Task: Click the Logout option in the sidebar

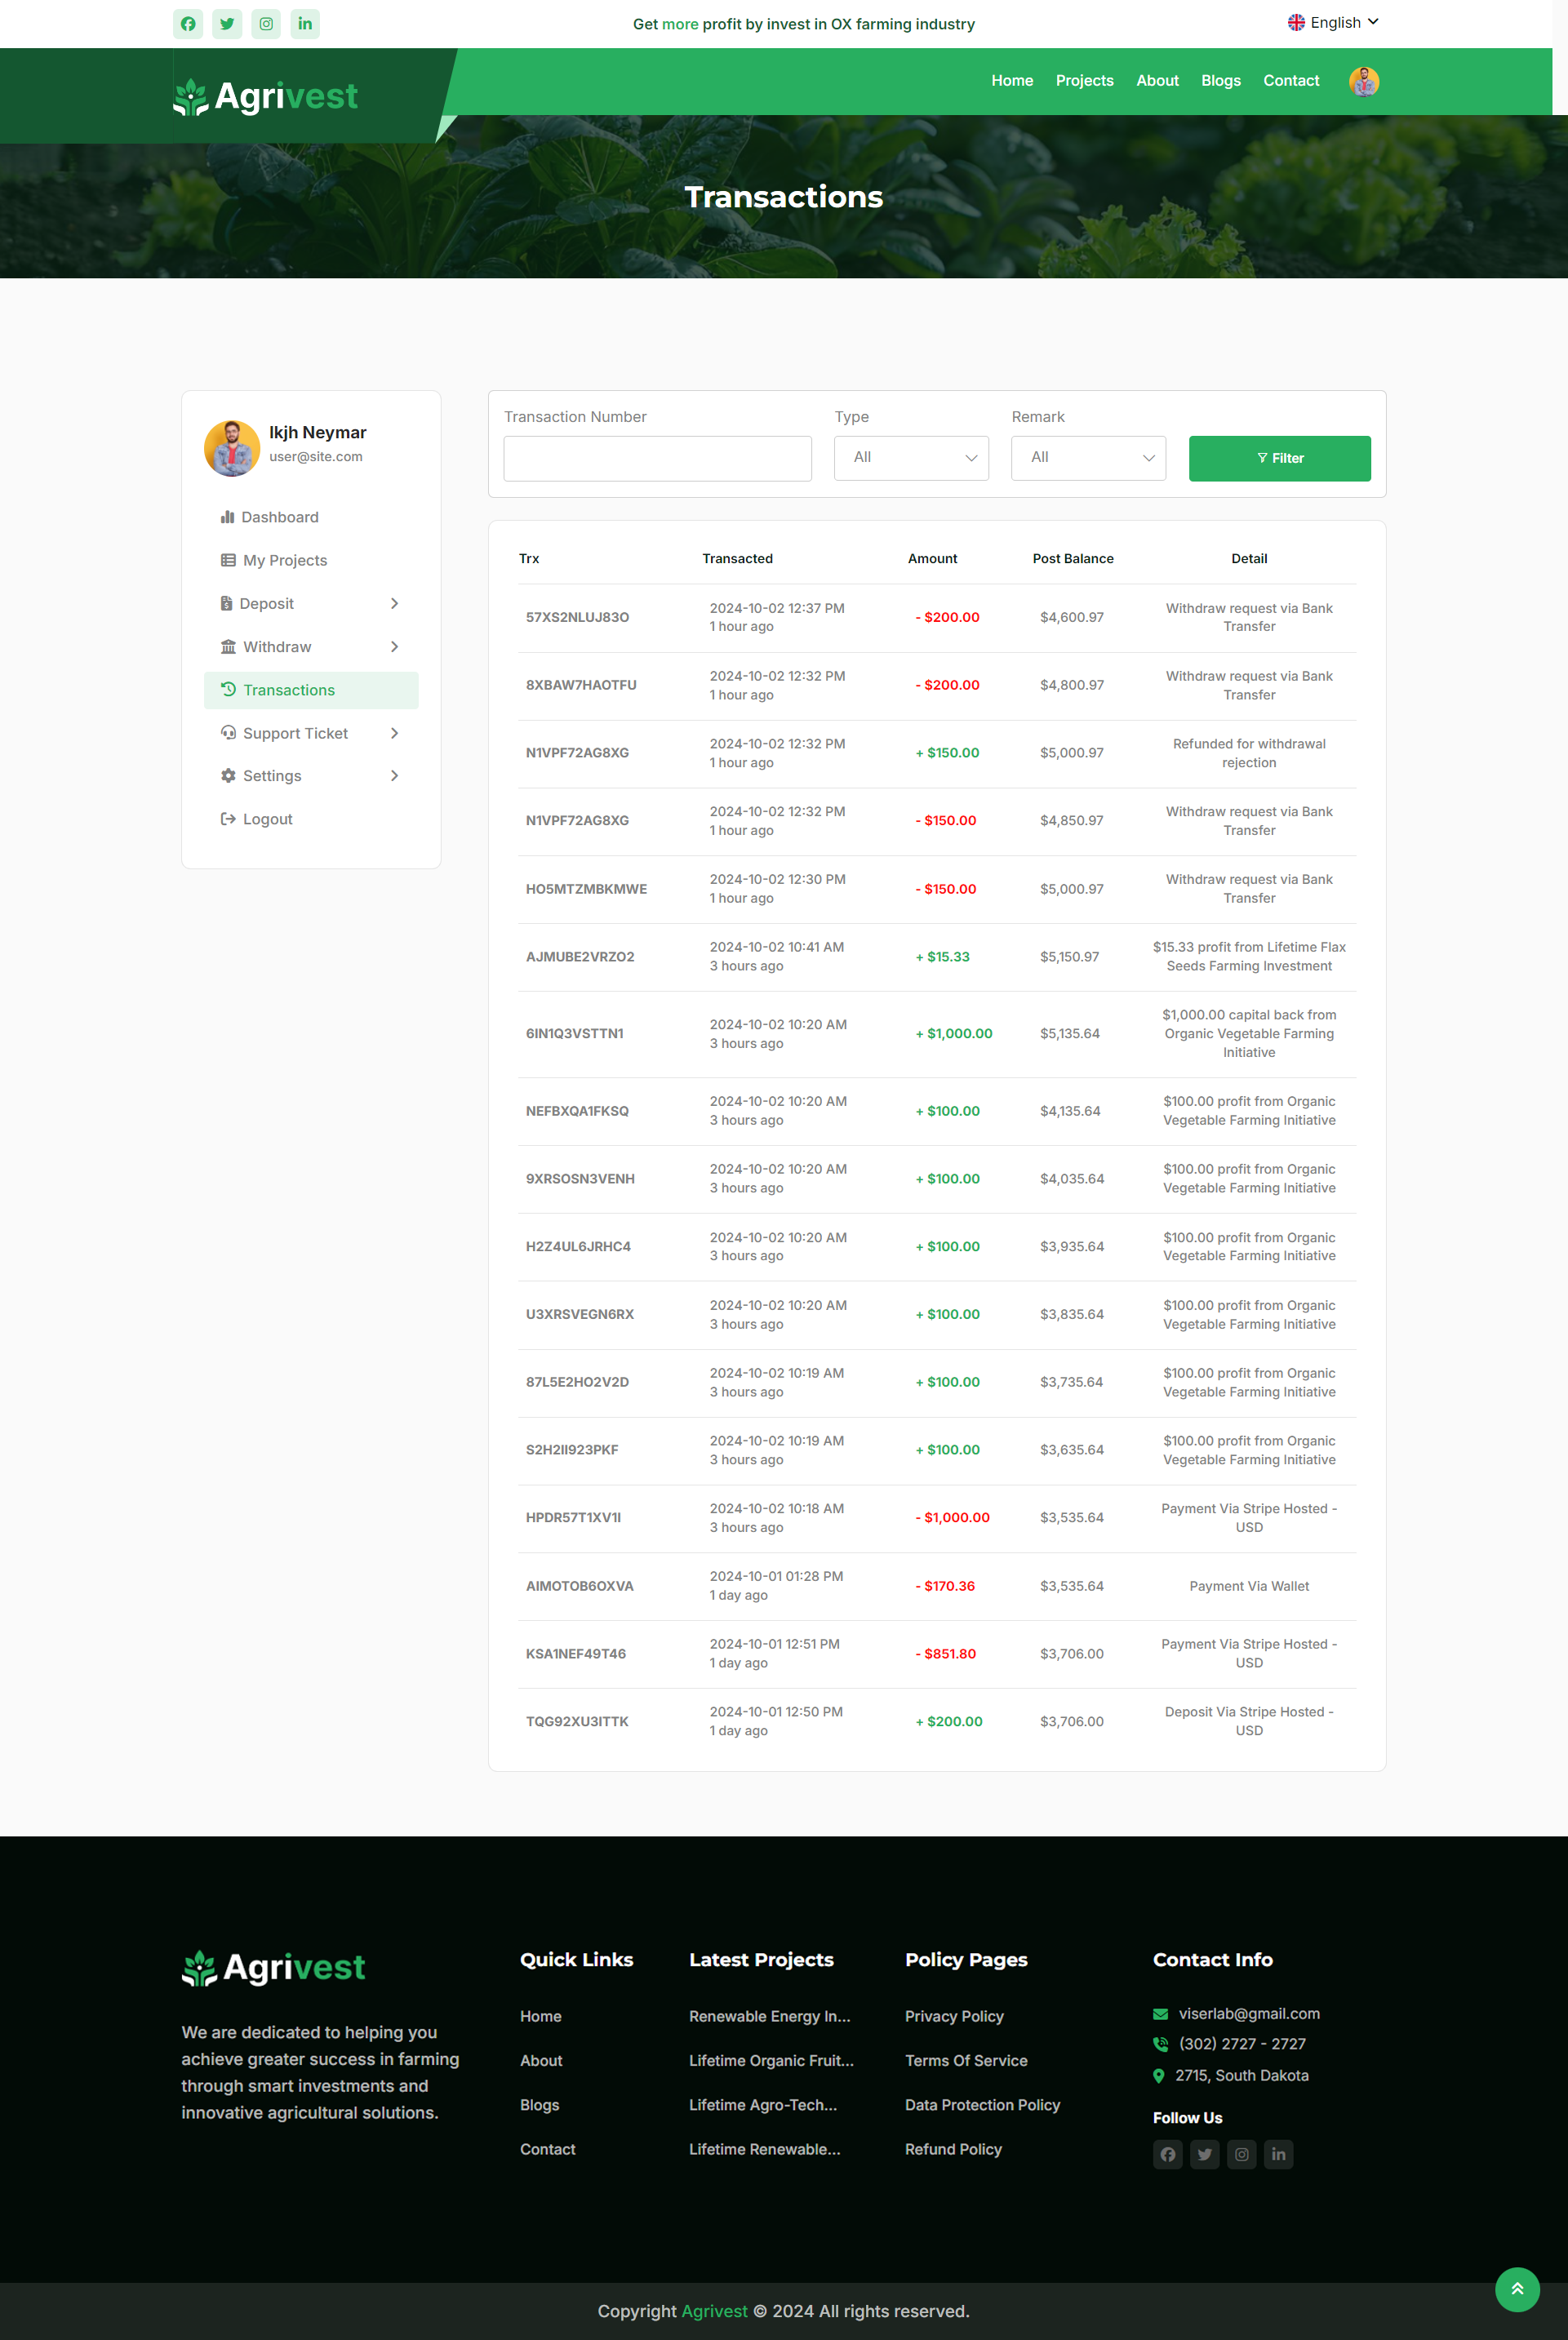Action: point(266,818)
